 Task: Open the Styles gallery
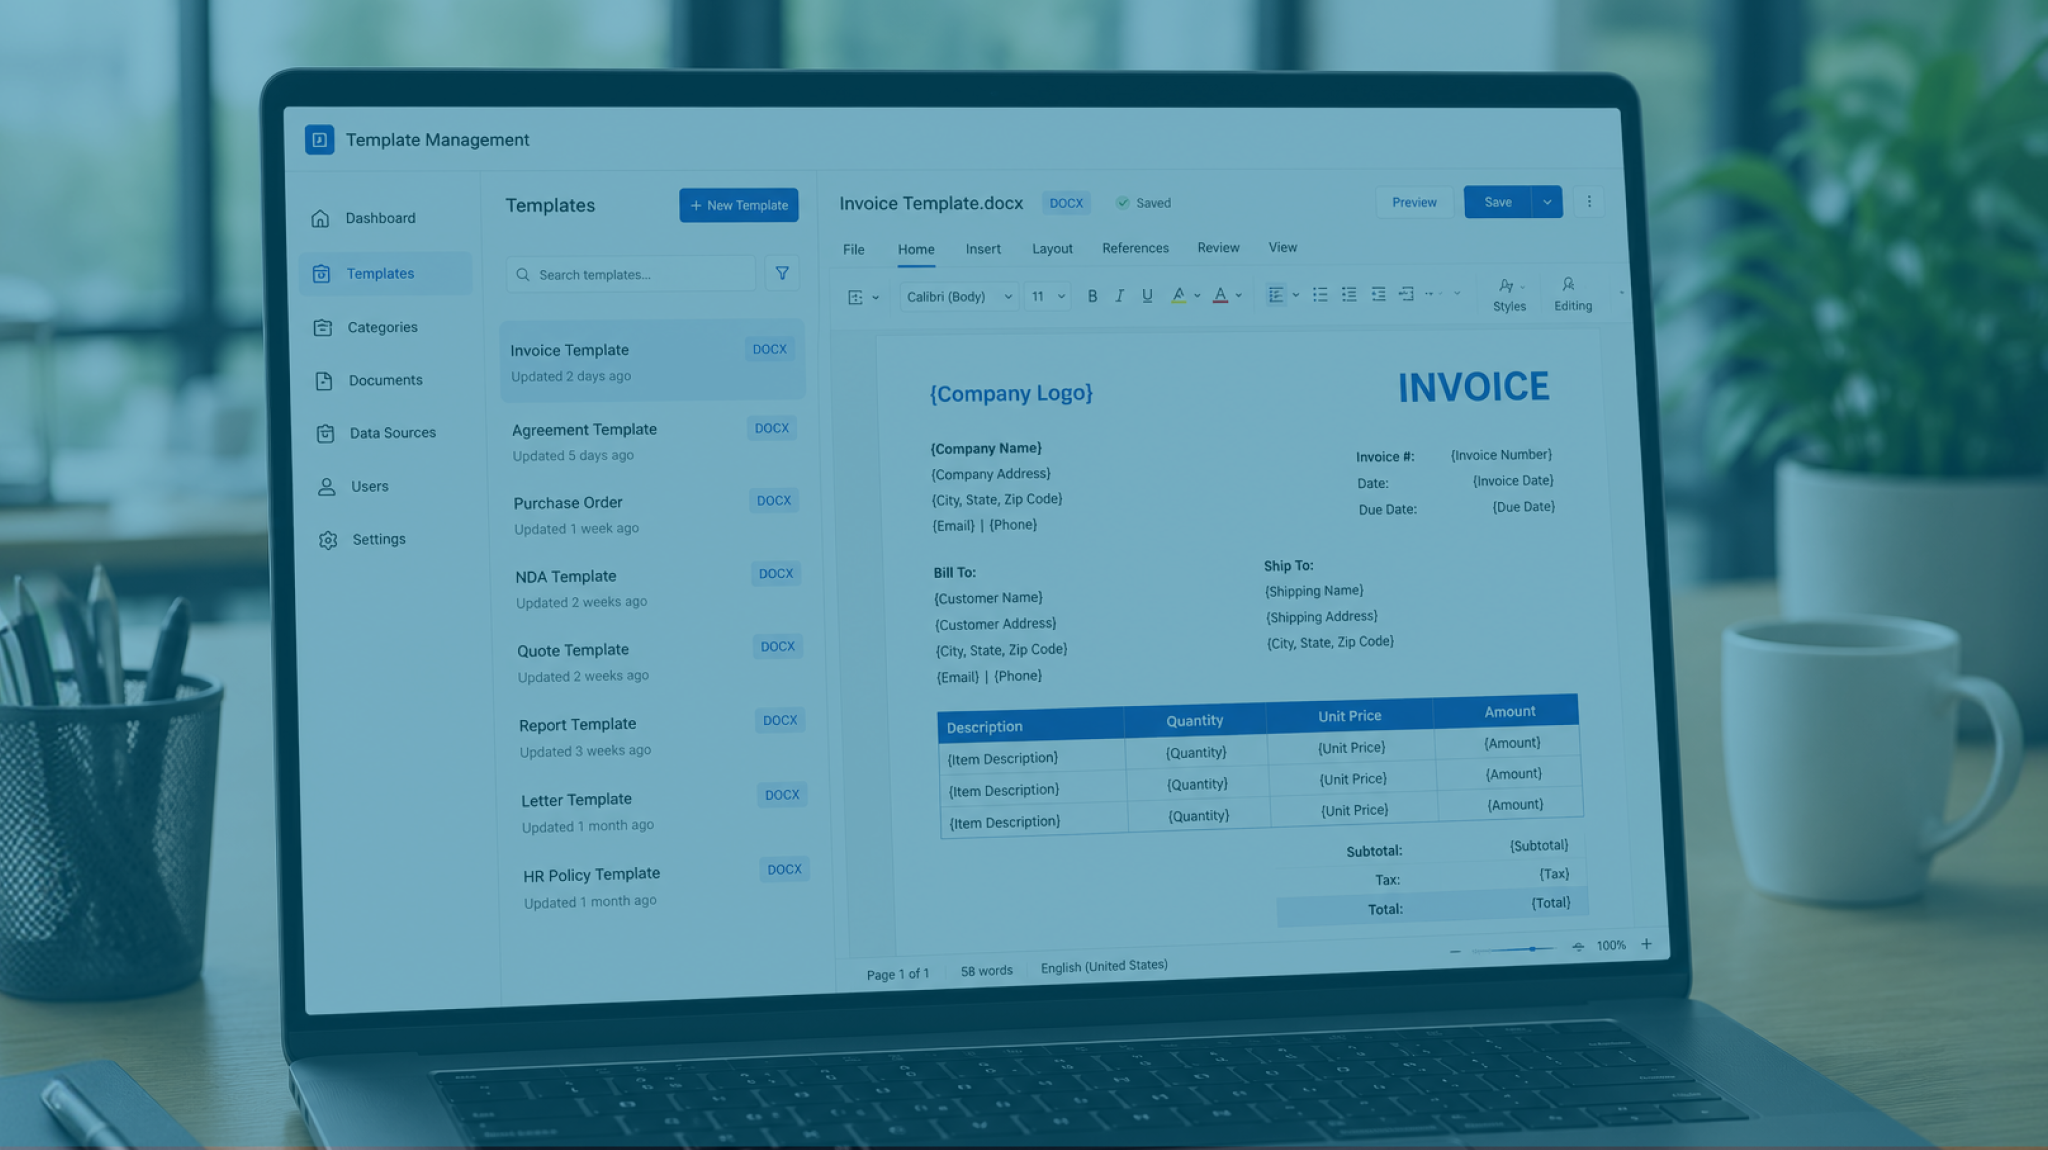coord(1509,295)
